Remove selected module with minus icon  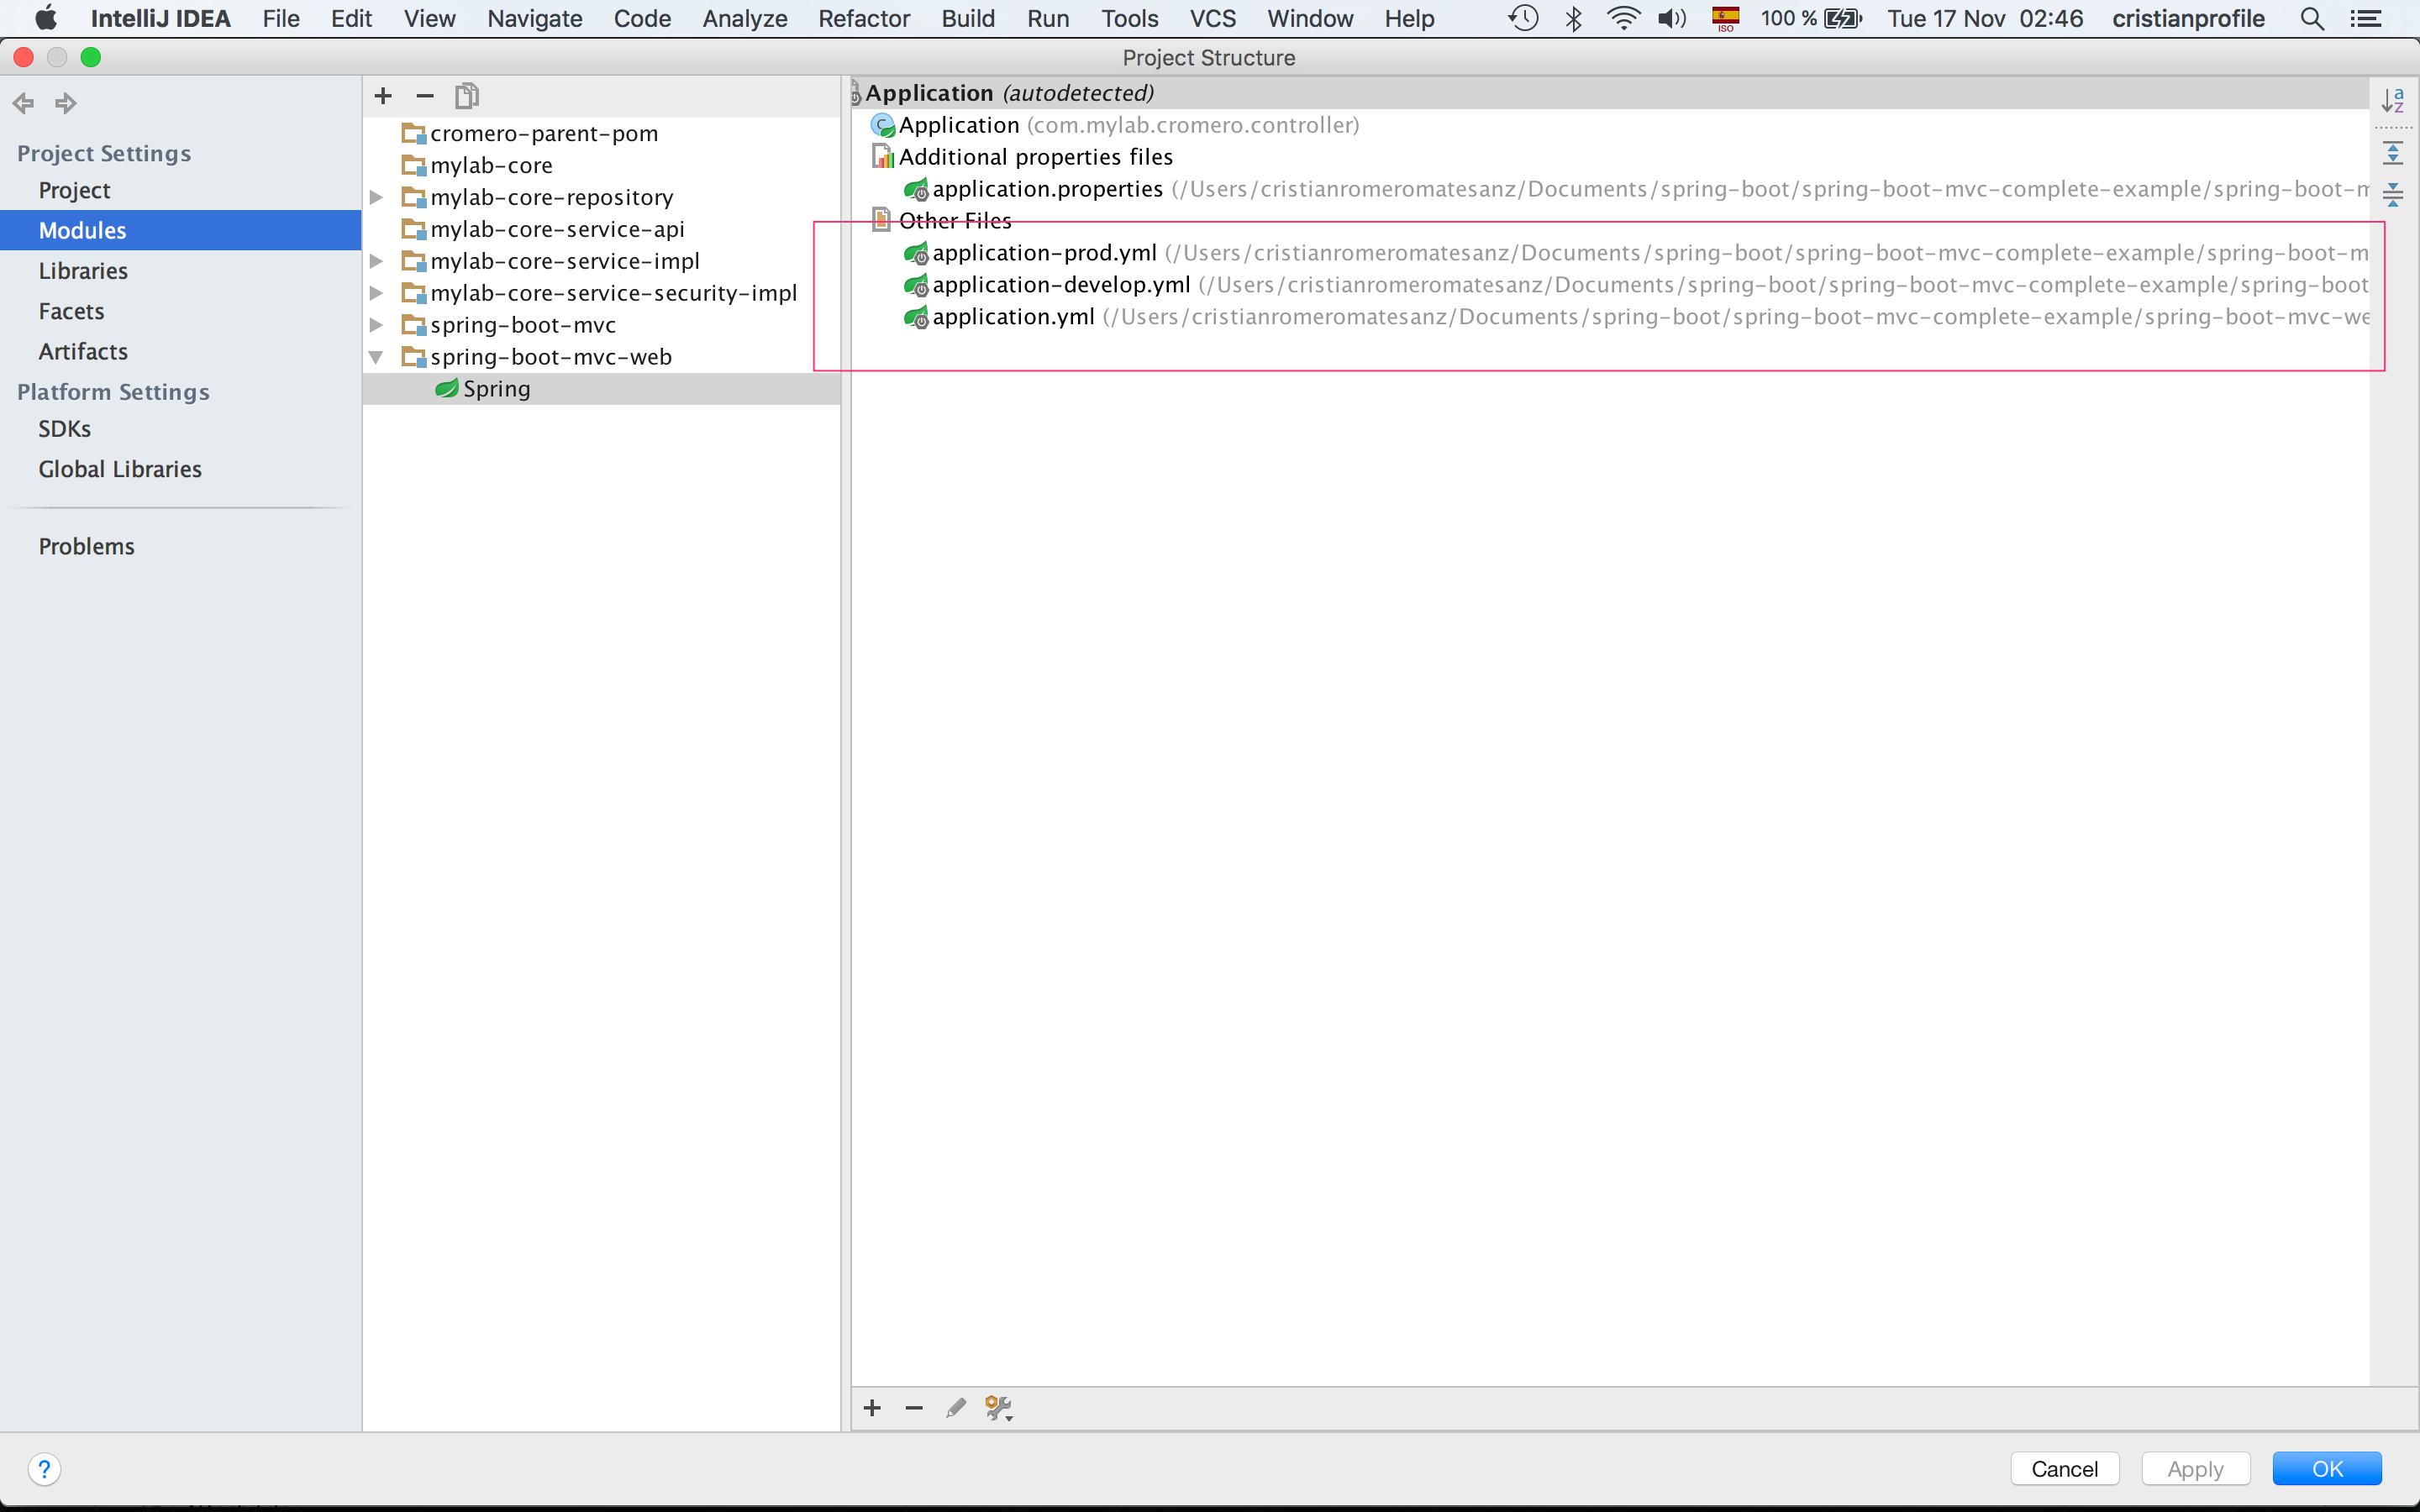click(425, 96)
